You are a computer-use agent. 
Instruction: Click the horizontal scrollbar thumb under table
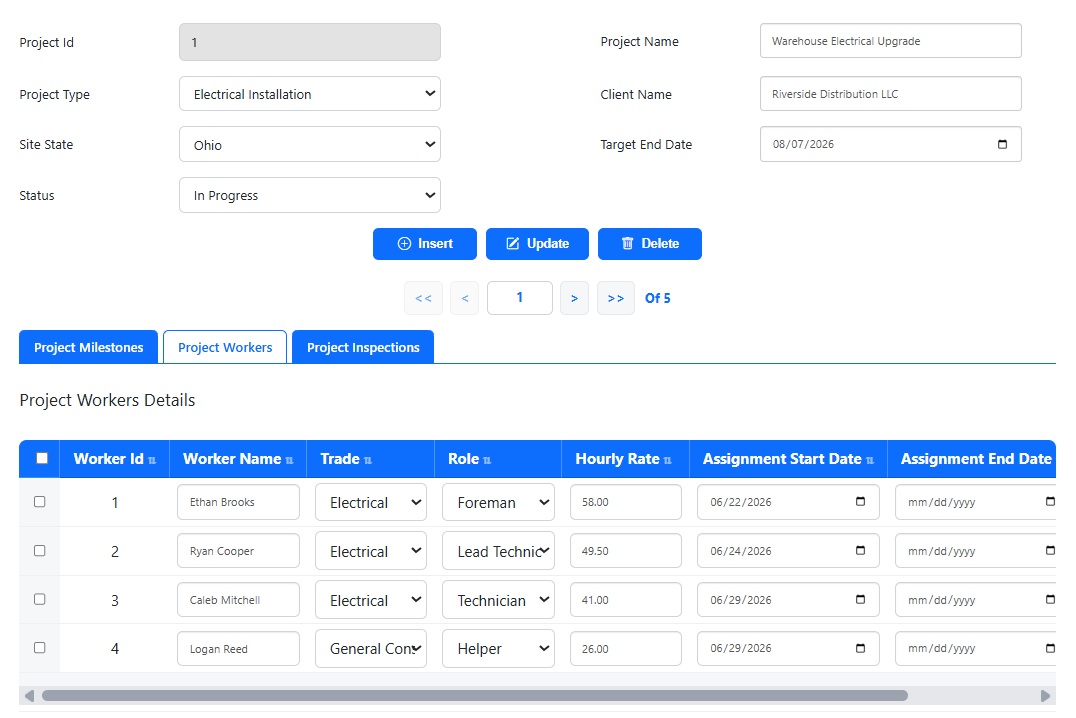pyautogui.click(x=475, y=695)
